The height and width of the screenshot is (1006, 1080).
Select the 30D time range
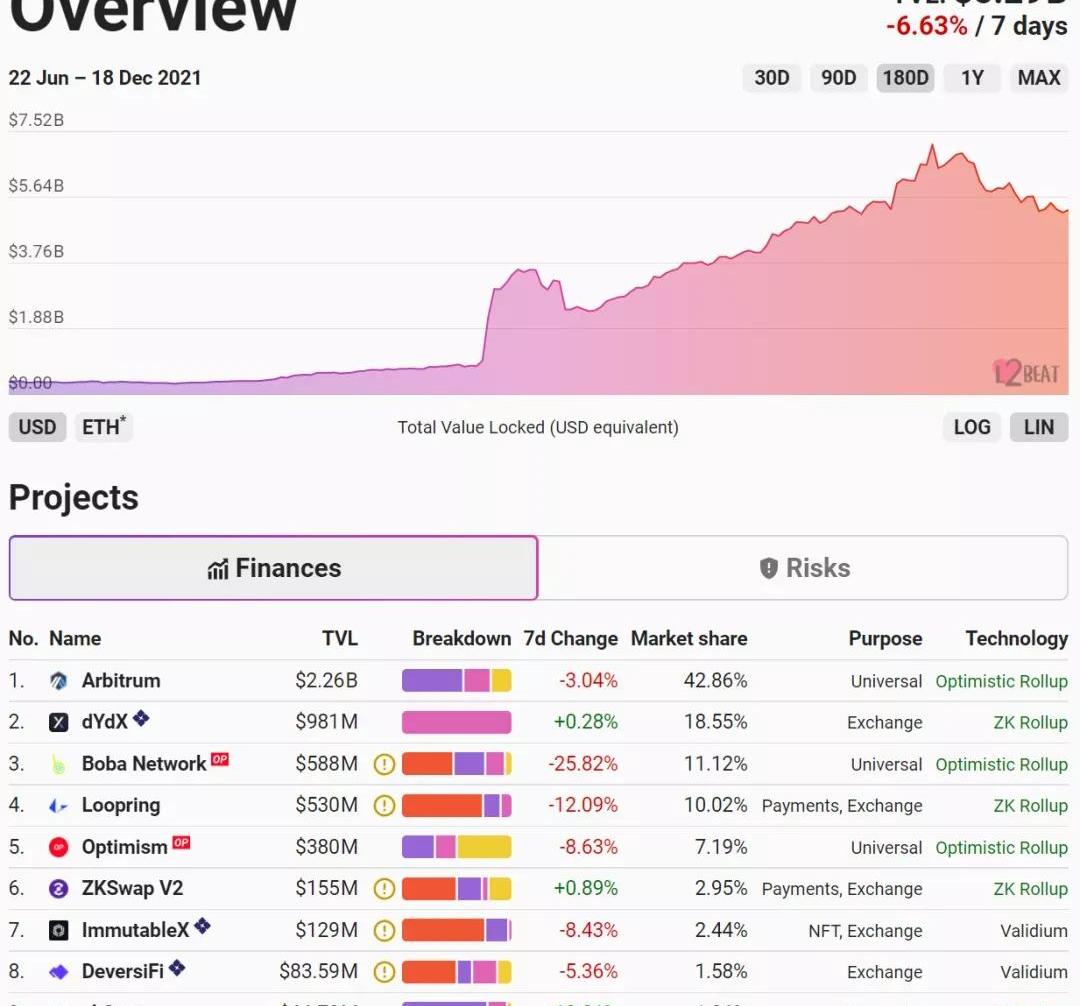(x=771, y=78)
